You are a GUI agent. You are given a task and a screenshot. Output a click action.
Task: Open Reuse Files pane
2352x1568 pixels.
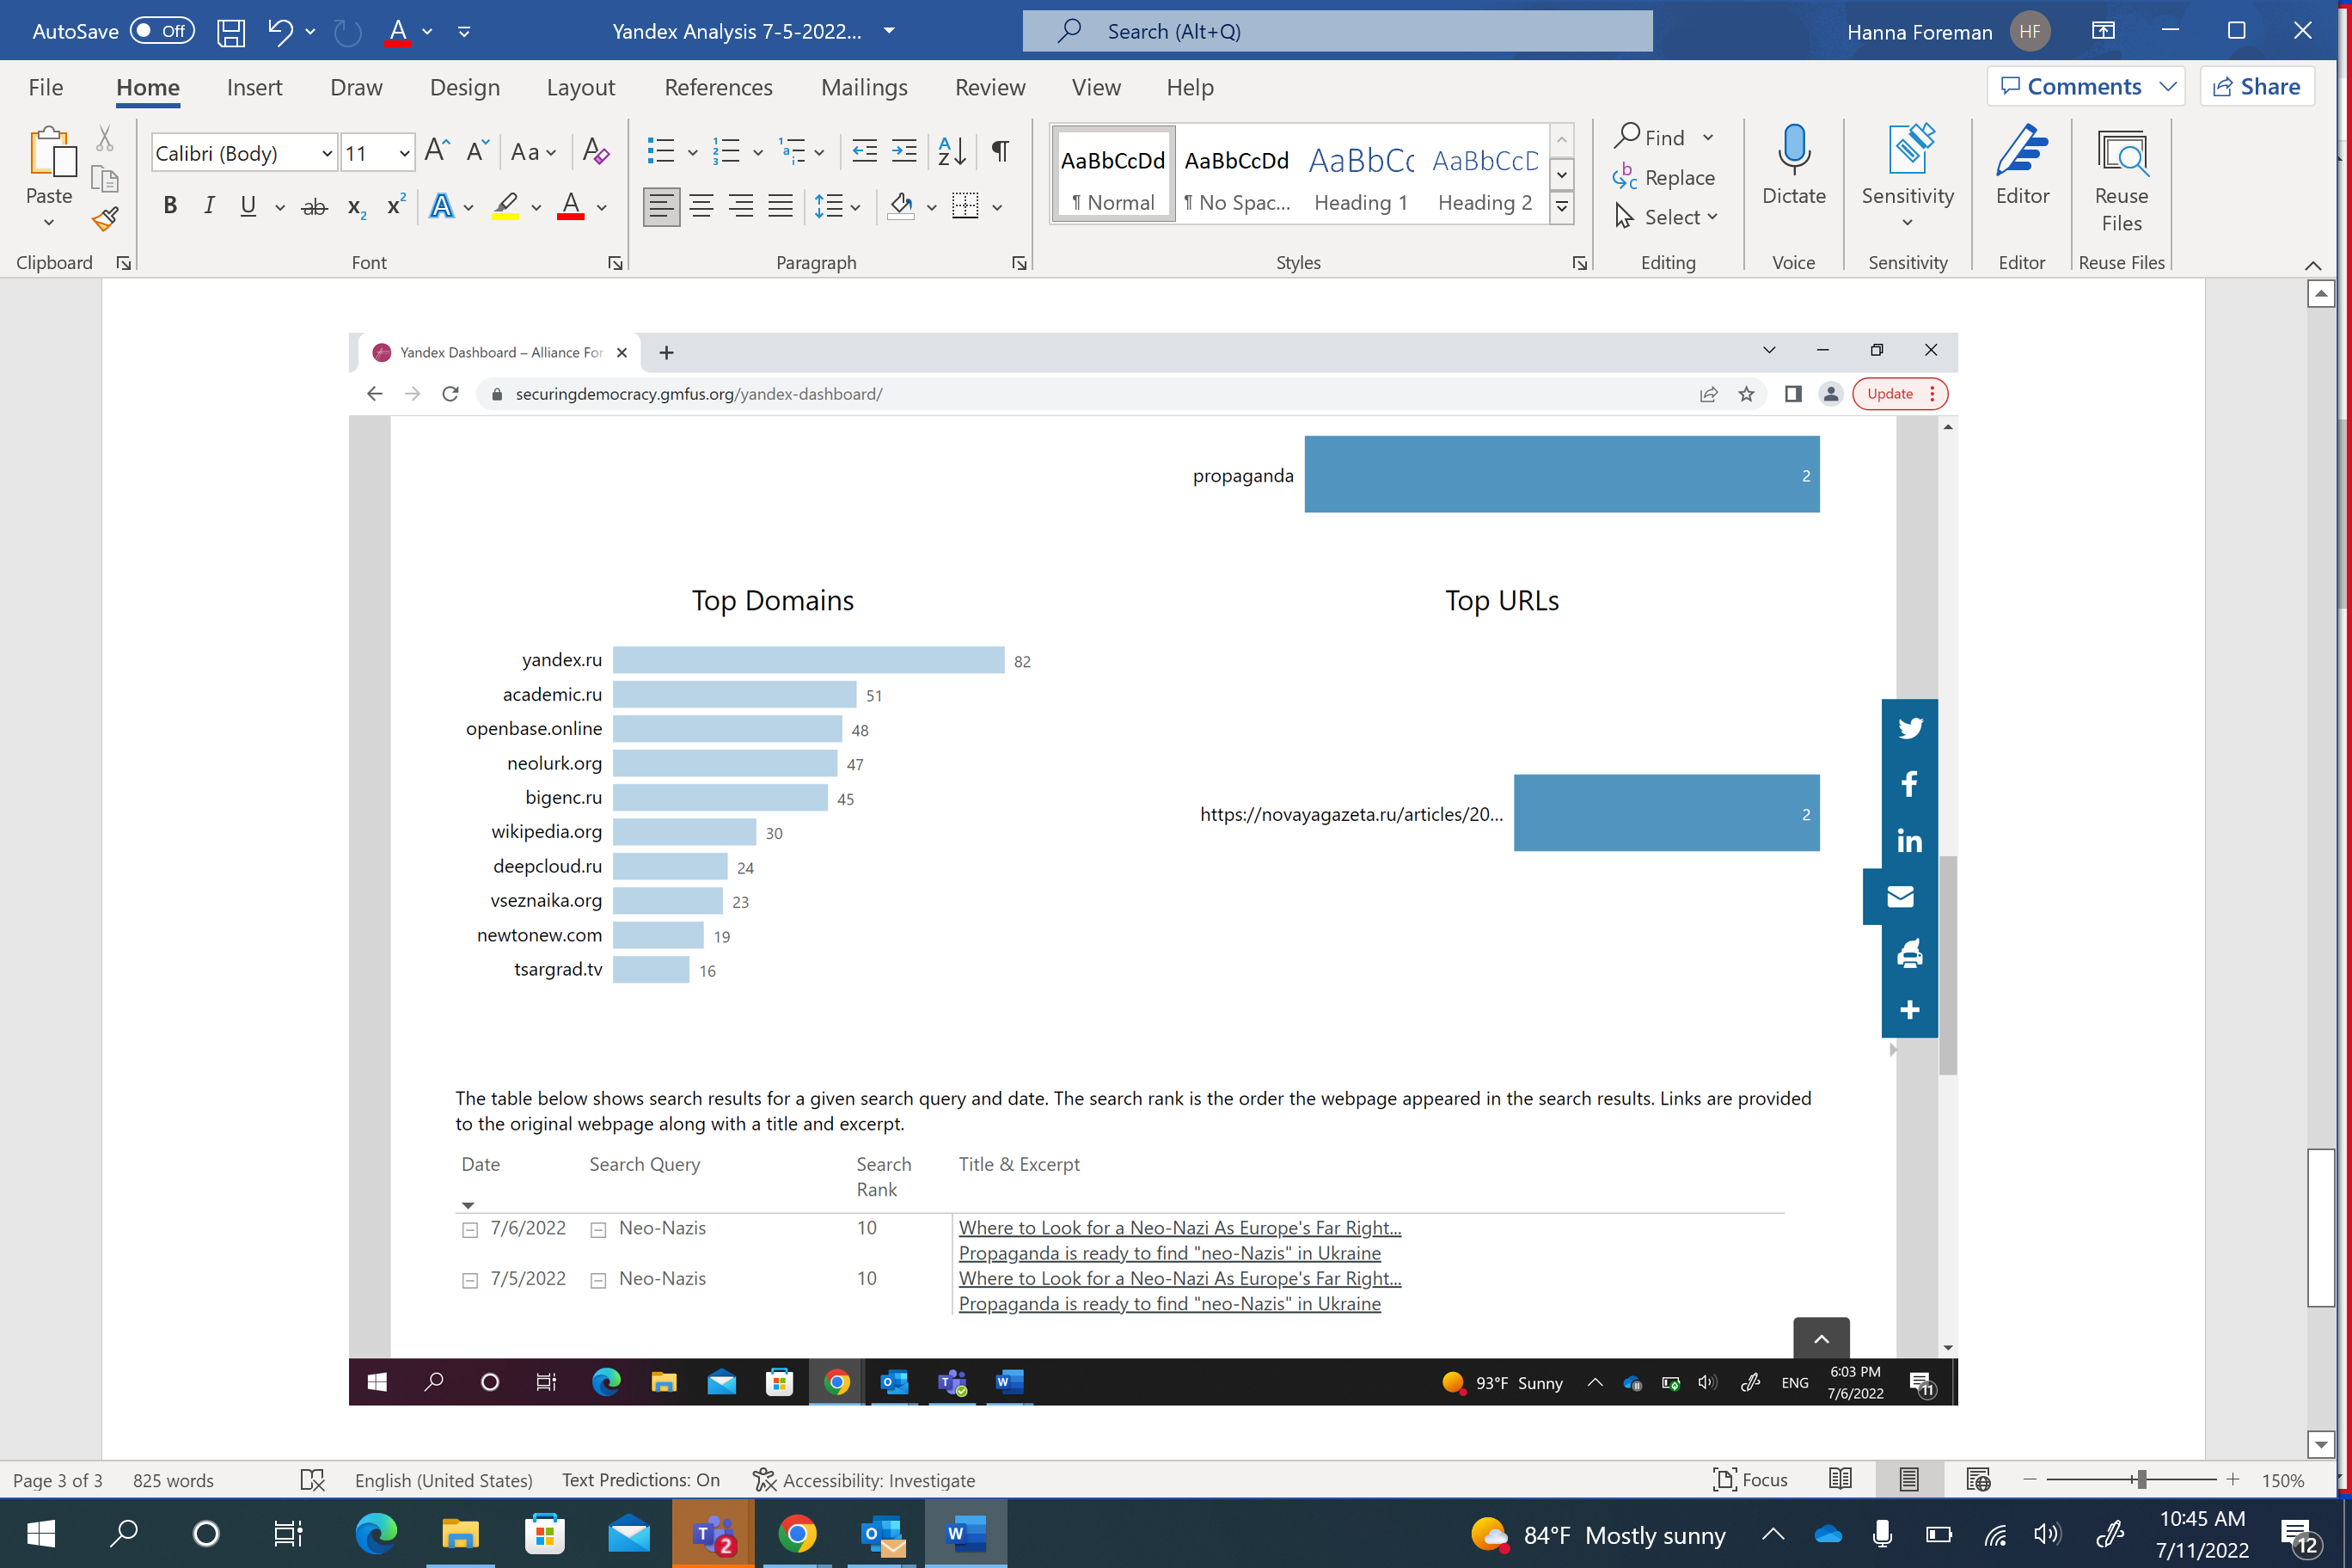2122,180
